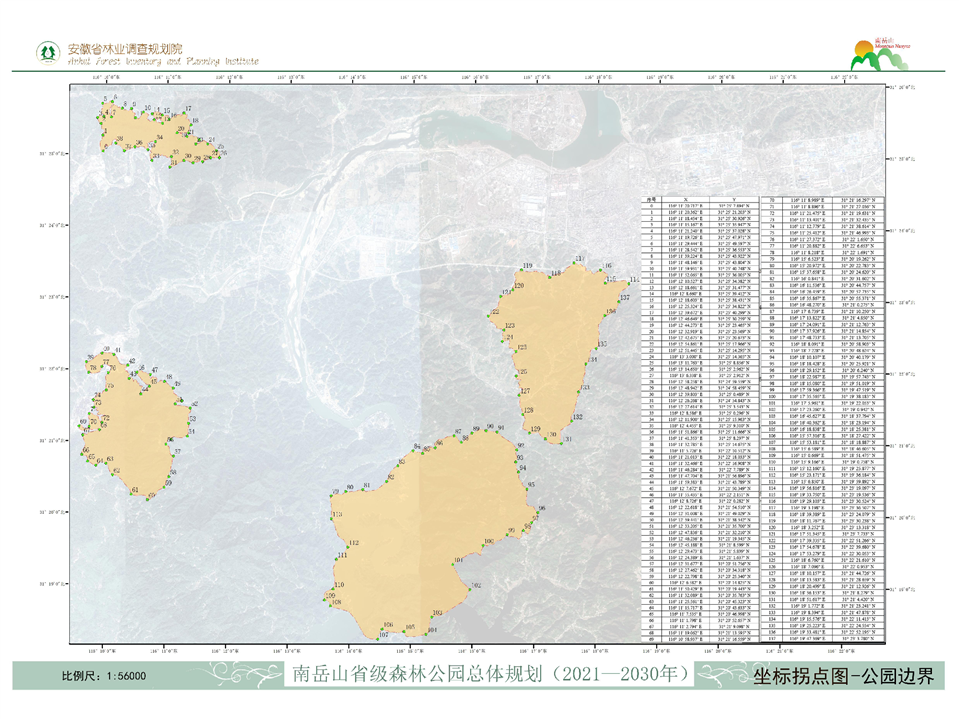Select turning point 102 on the largest parcel
Screen dimensions: 959x719
469,591
